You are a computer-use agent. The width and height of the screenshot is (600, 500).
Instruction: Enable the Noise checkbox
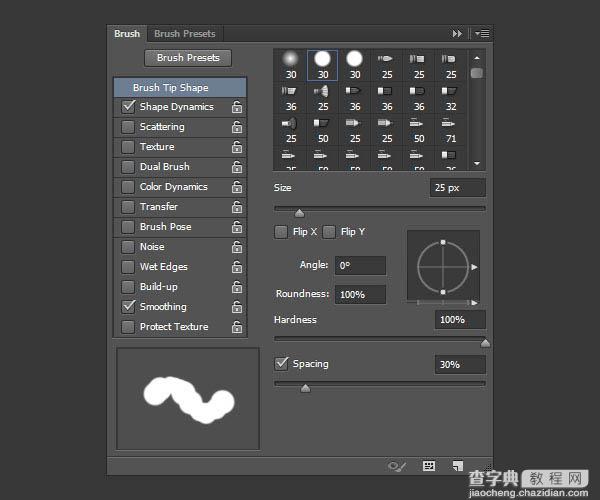128,247
